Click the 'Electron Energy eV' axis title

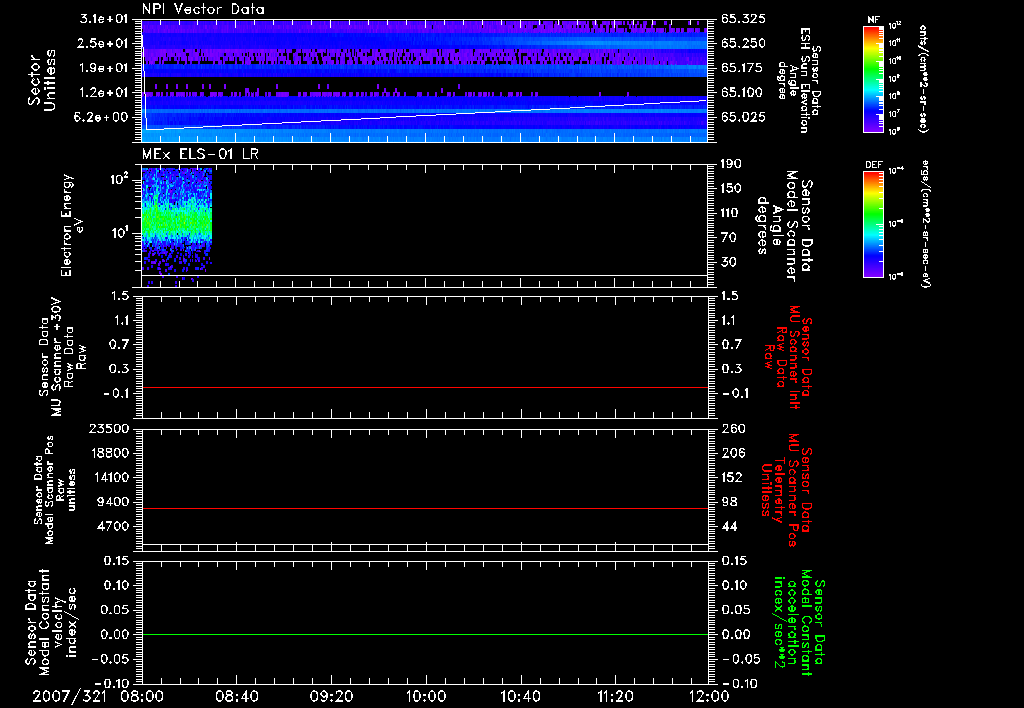pyautogui.click(x=72, y=225)
